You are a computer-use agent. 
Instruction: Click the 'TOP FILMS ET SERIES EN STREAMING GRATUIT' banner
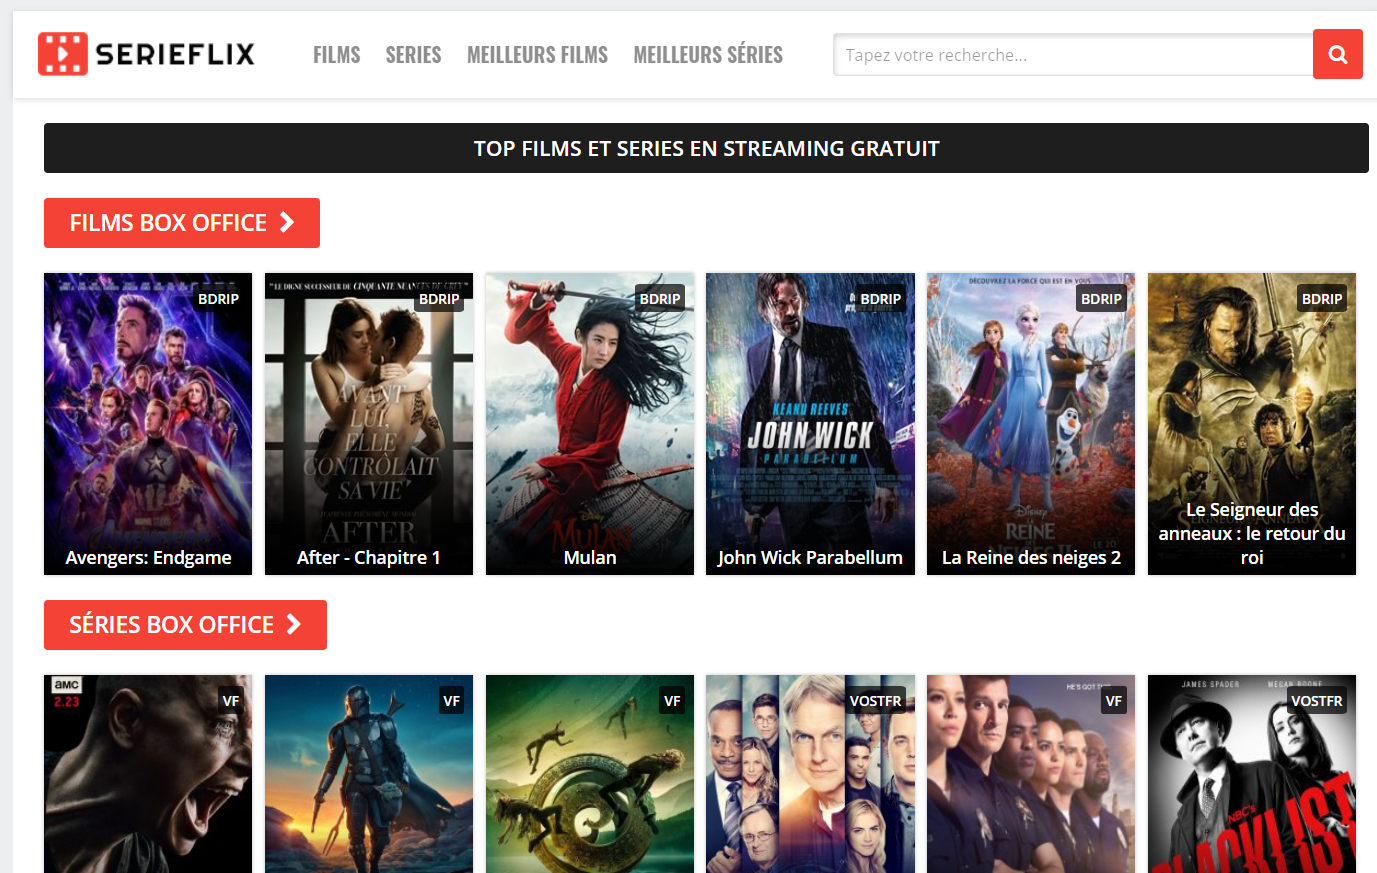pyautogui.click(x=706, y=148)
